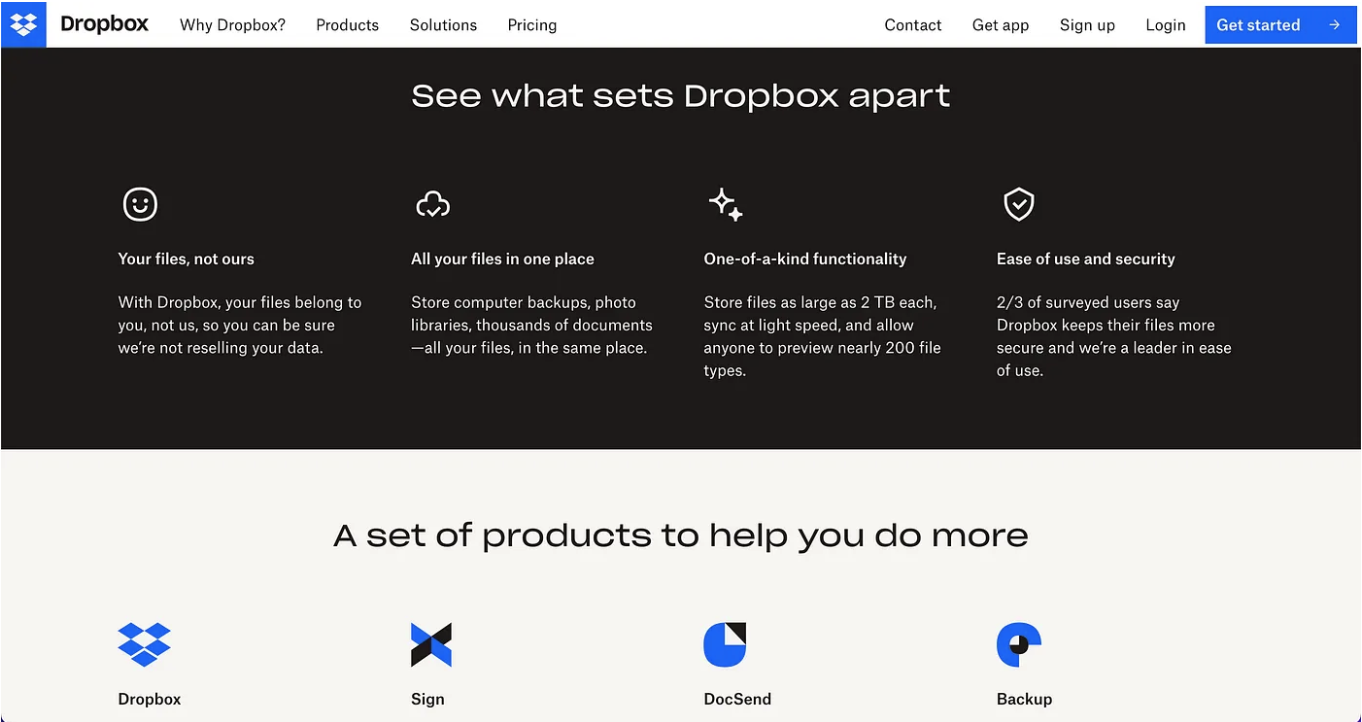Image resolution: width=1362 pixels, height=722 pixels.
Task: Click paragraph about not reselling your data
Action: click(x=240, y=325)
